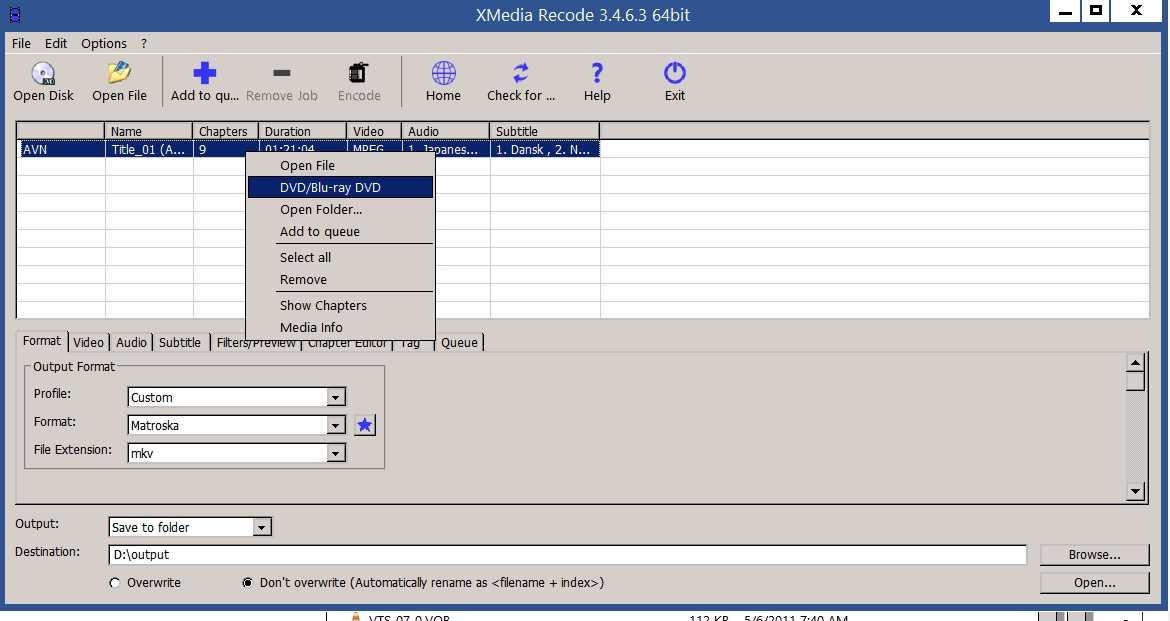Switch to the Format tab
The image size is (1170, 621).
click(x=42, y=341)
